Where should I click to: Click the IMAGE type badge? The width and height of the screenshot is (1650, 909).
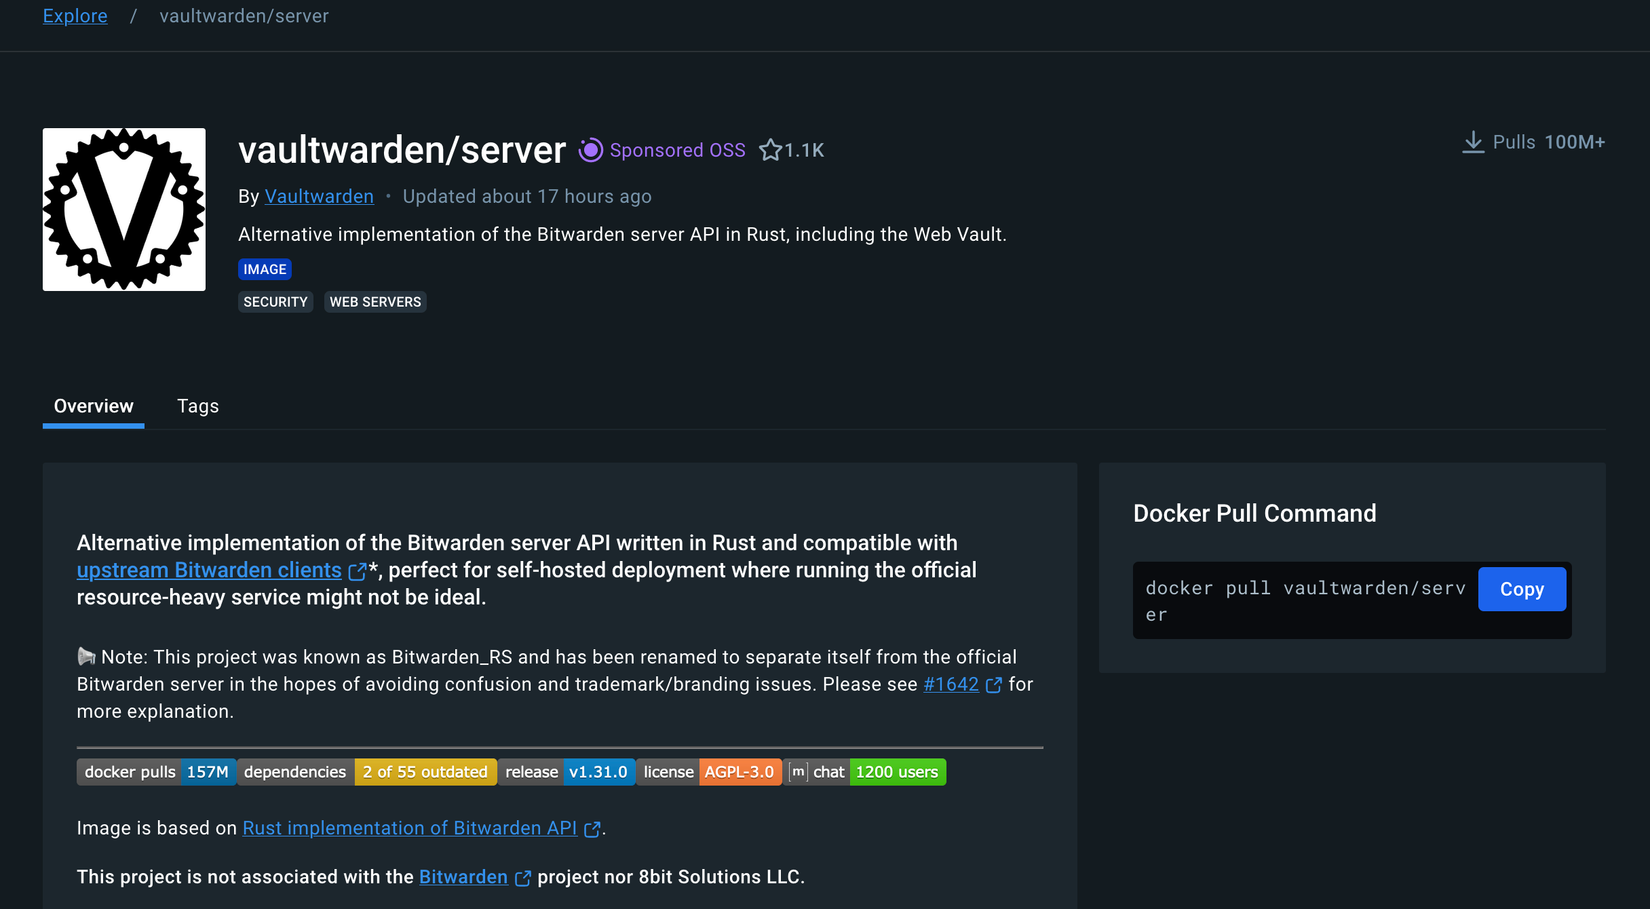point(265,269)
